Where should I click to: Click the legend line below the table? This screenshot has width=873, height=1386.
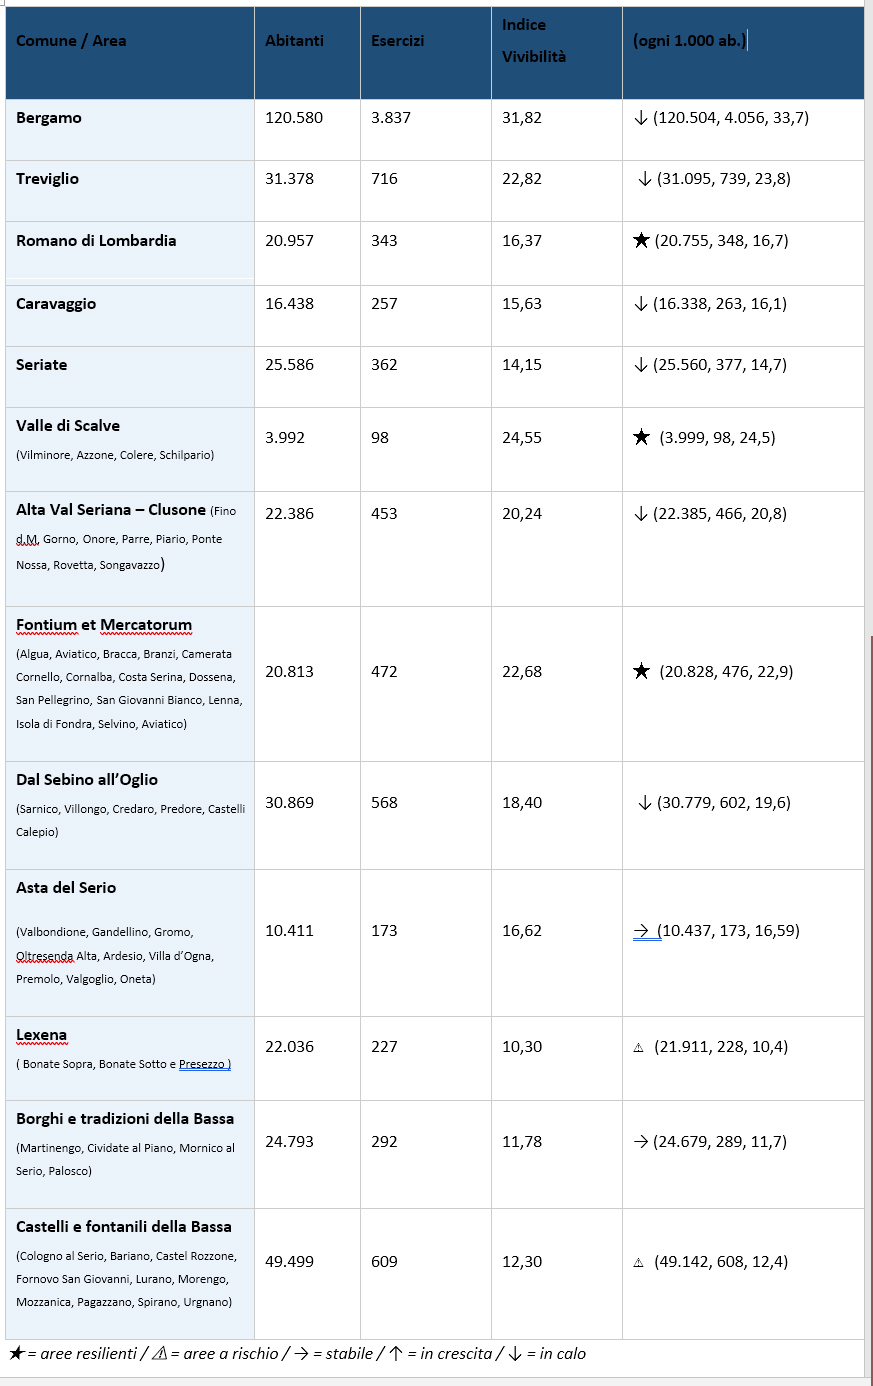(298, 1354)
